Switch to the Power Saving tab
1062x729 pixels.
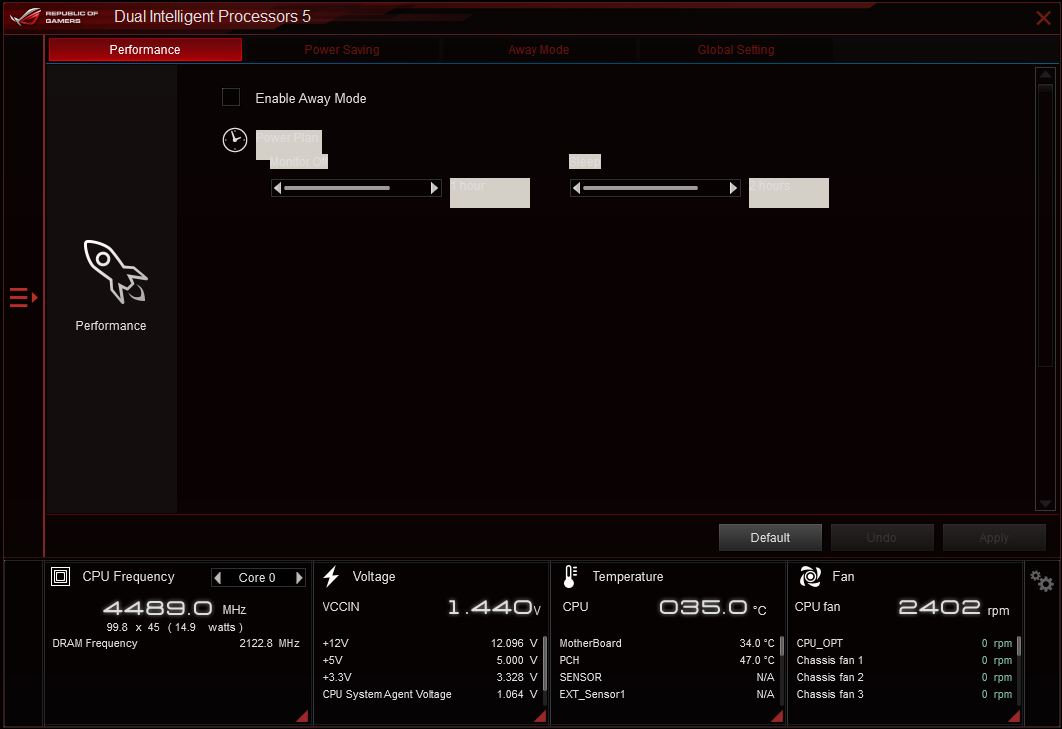tap(341, 49)
